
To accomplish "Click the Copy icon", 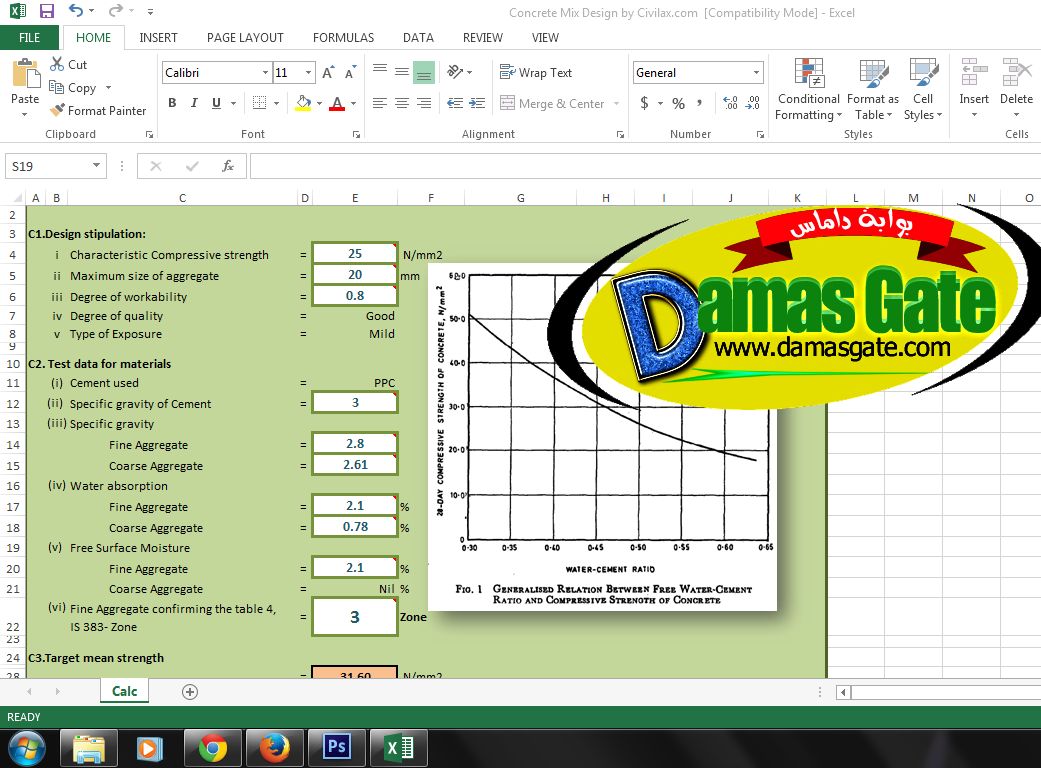I will [56, 87].
